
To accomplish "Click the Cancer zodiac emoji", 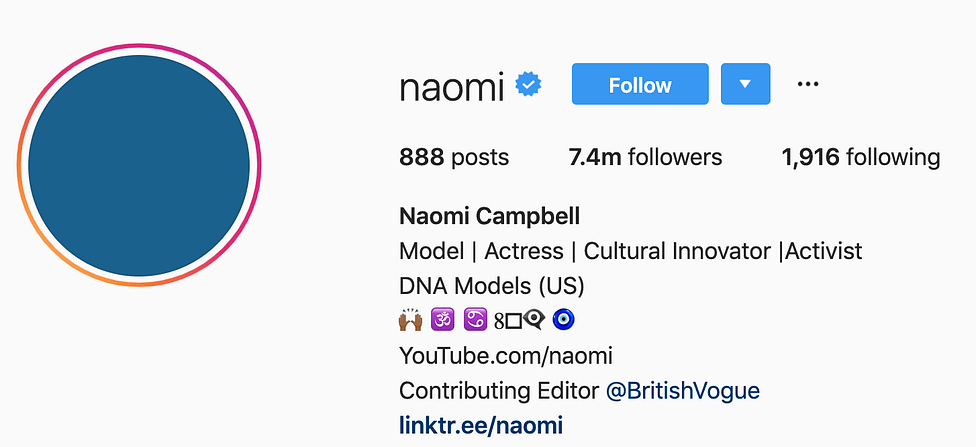I will tap(475, 320).
